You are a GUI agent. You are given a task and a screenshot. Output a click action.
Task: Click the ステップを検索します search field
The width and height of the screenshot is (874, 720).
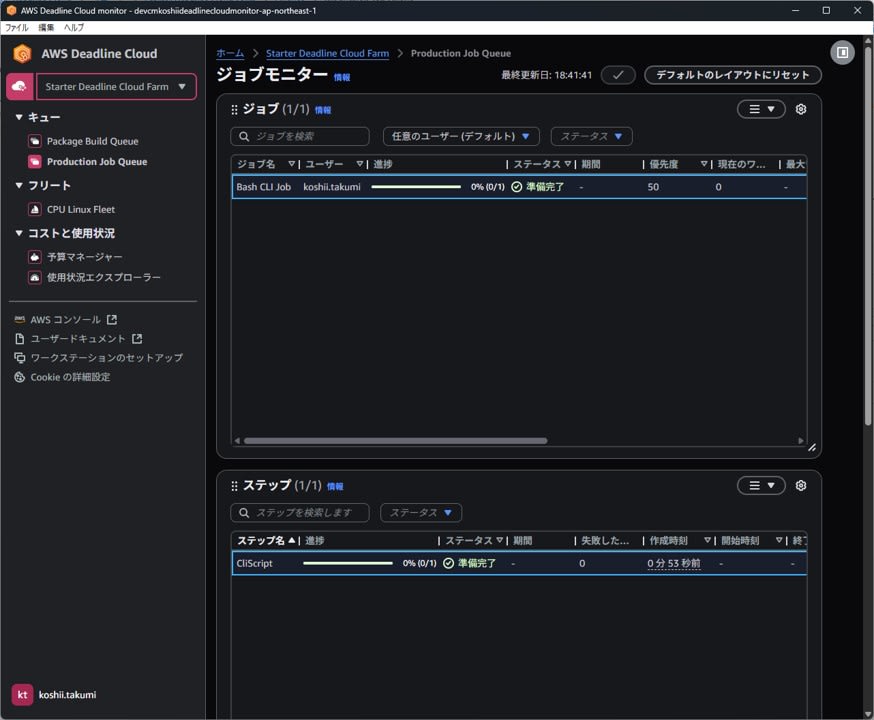[x=300, y=513]
